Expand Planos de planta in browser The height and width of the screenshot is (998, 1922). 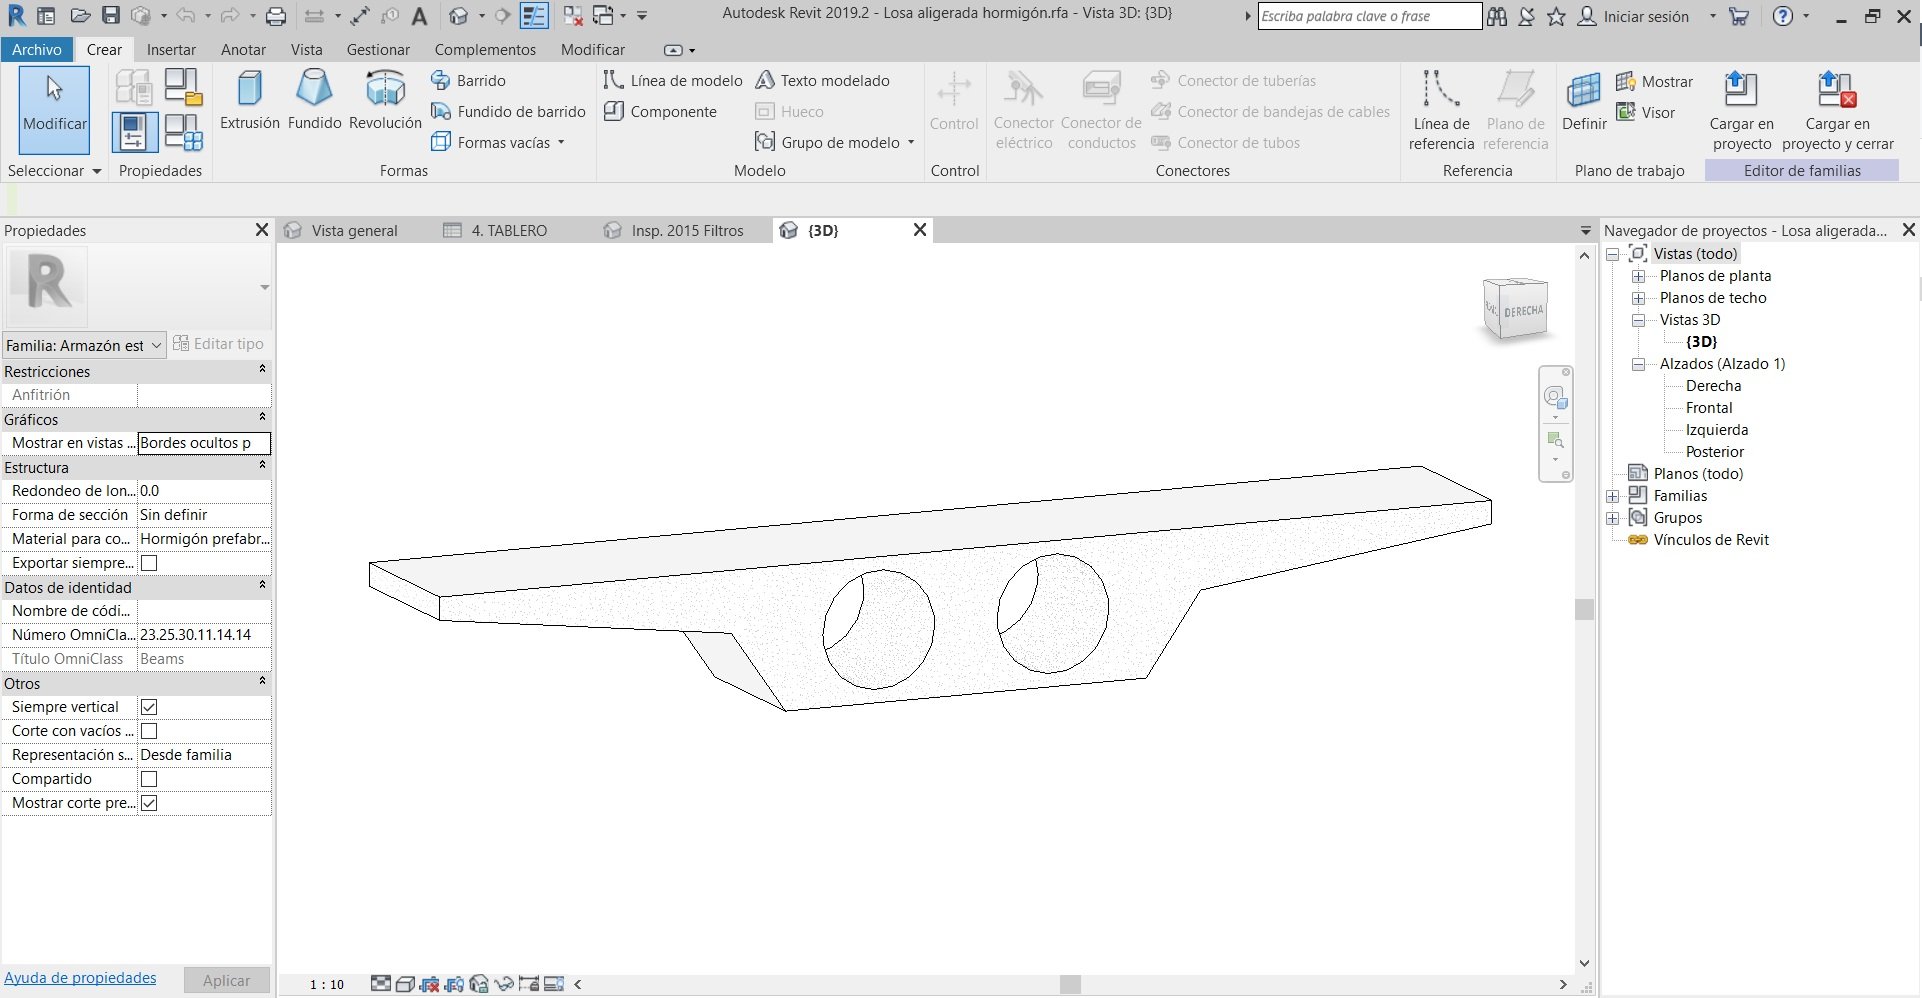coord(1638,276)
